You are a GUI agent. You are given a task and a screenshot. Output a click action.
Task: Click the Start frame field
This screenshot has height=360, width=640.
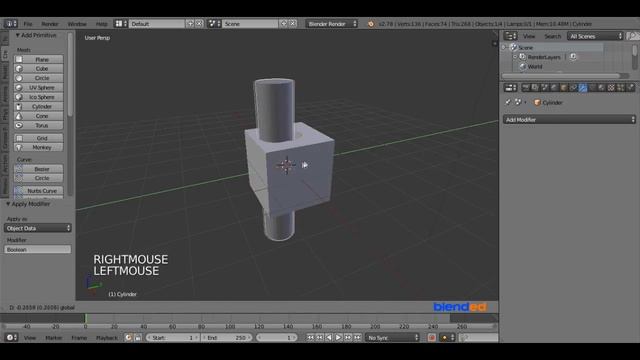pyautogui.click(x=173, y=338)
